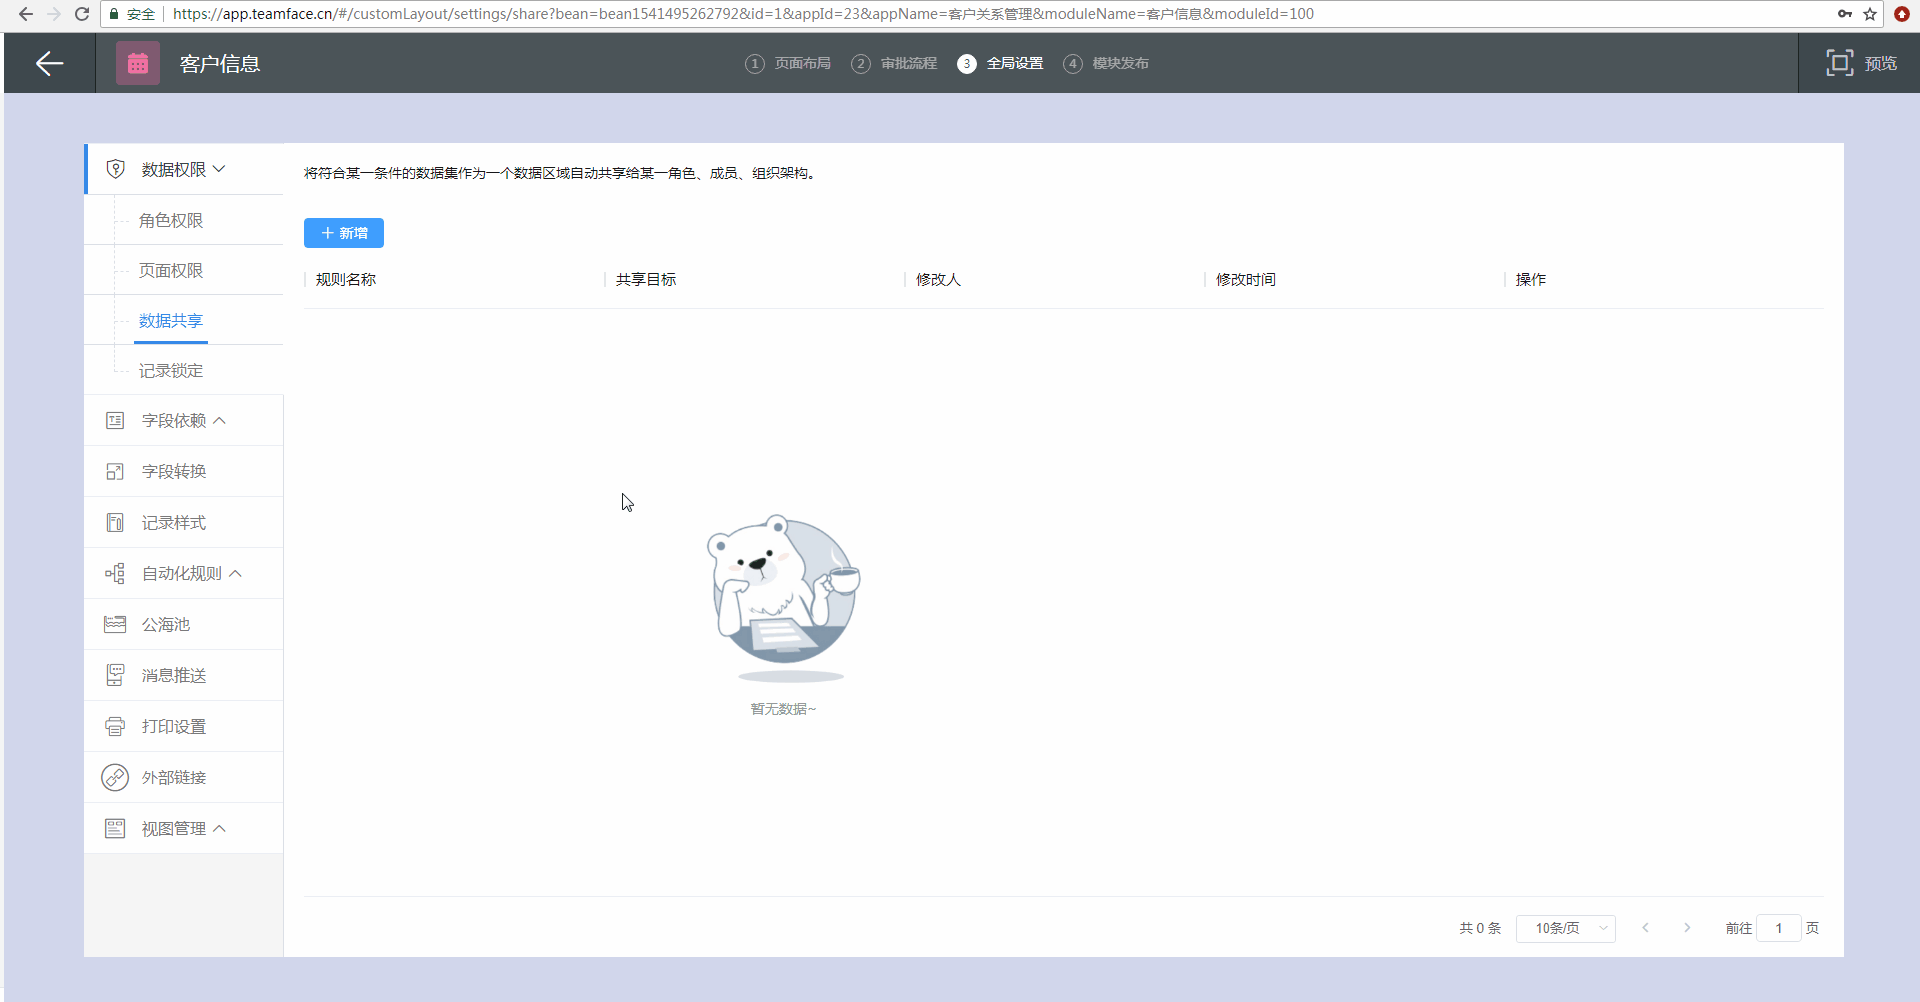The width and height of the screenshot is (1920, 1002).
Task: Open 视图管理 via its sidebar icon
Action: pos(115,828)
